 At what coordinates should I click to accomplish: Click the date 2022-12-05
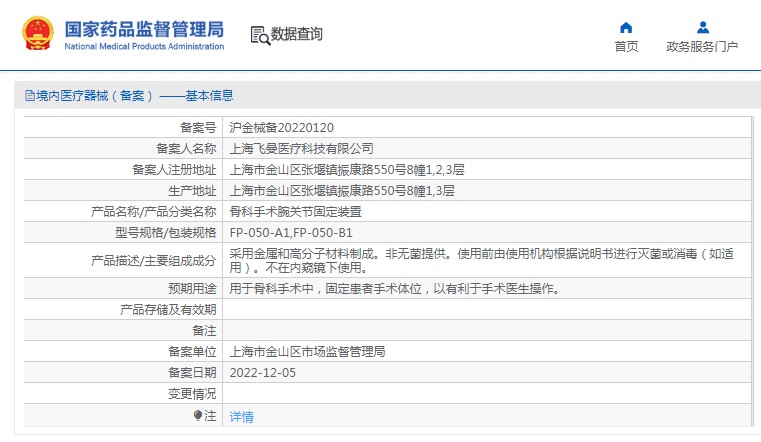[x=263, y=373]
